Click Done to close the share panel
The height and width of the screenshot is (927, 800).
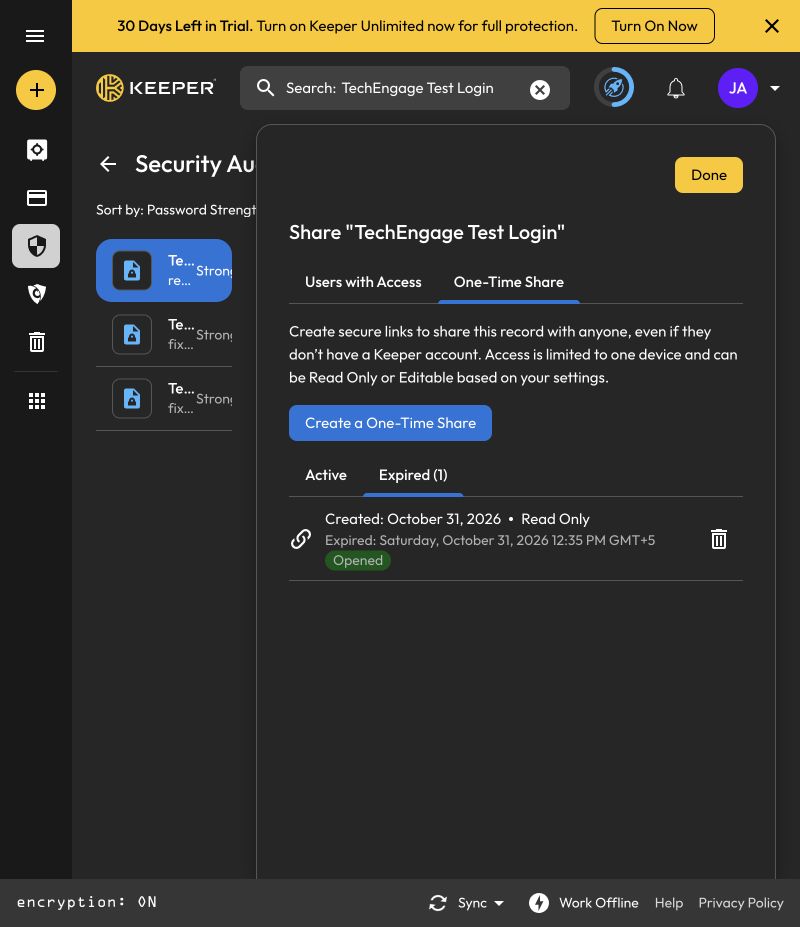708,175
